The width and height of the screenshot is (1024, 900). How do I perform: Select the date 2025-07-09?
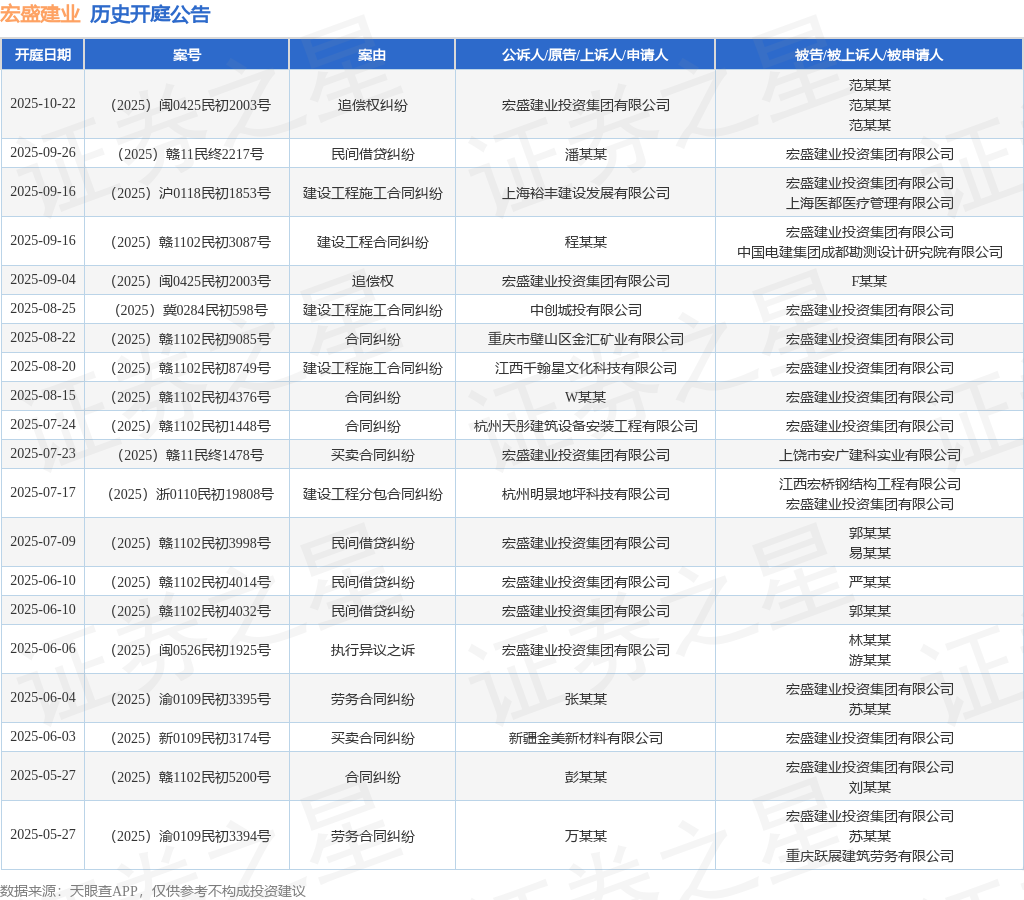point(43,541)
